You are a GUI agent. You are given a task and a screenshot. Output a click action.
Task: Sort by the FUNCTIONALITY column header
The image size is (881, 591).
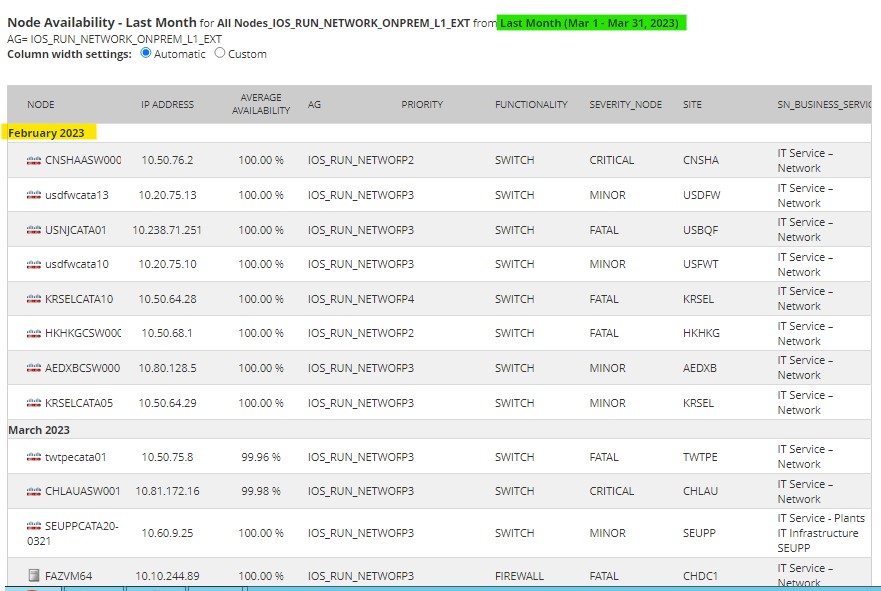[532, 104]
